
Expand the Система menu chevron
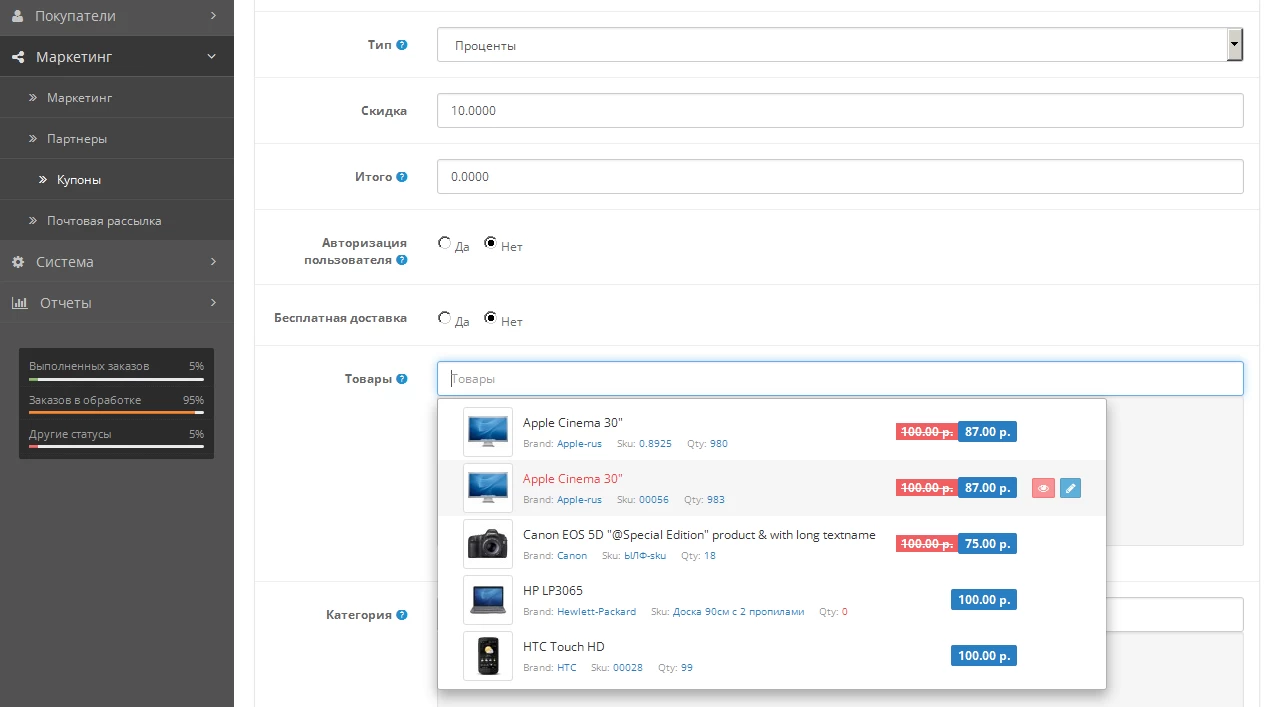coord(213,262)
